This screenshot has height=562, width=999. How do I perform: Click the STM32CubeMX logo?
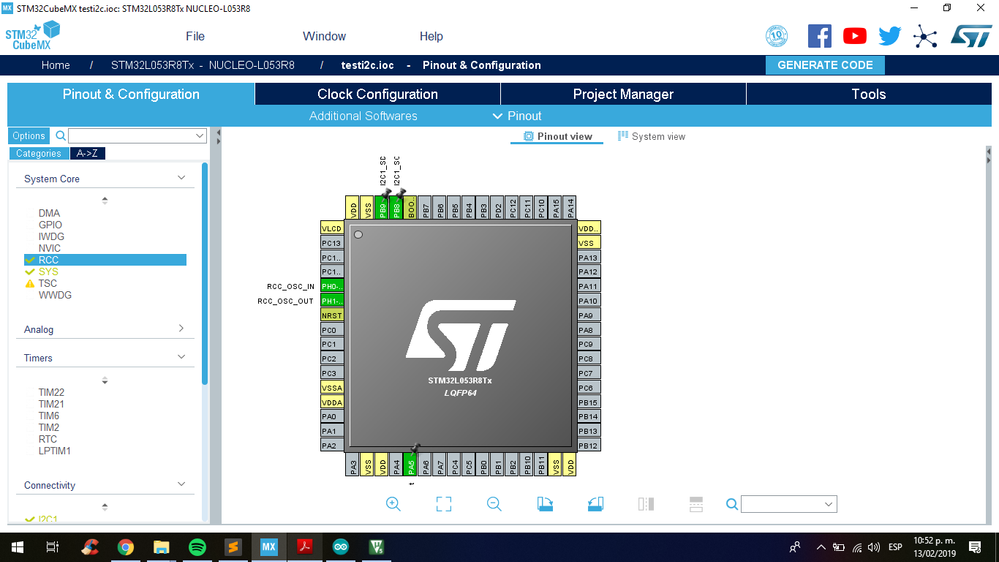point(32,36)
